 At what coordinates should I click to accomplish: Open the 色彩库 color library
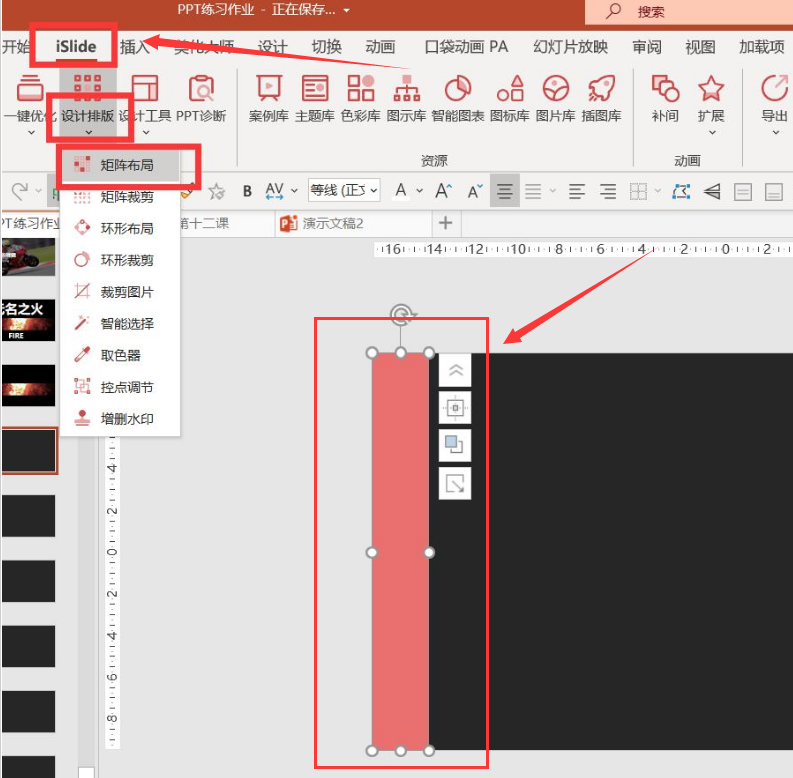coord(361,99)
